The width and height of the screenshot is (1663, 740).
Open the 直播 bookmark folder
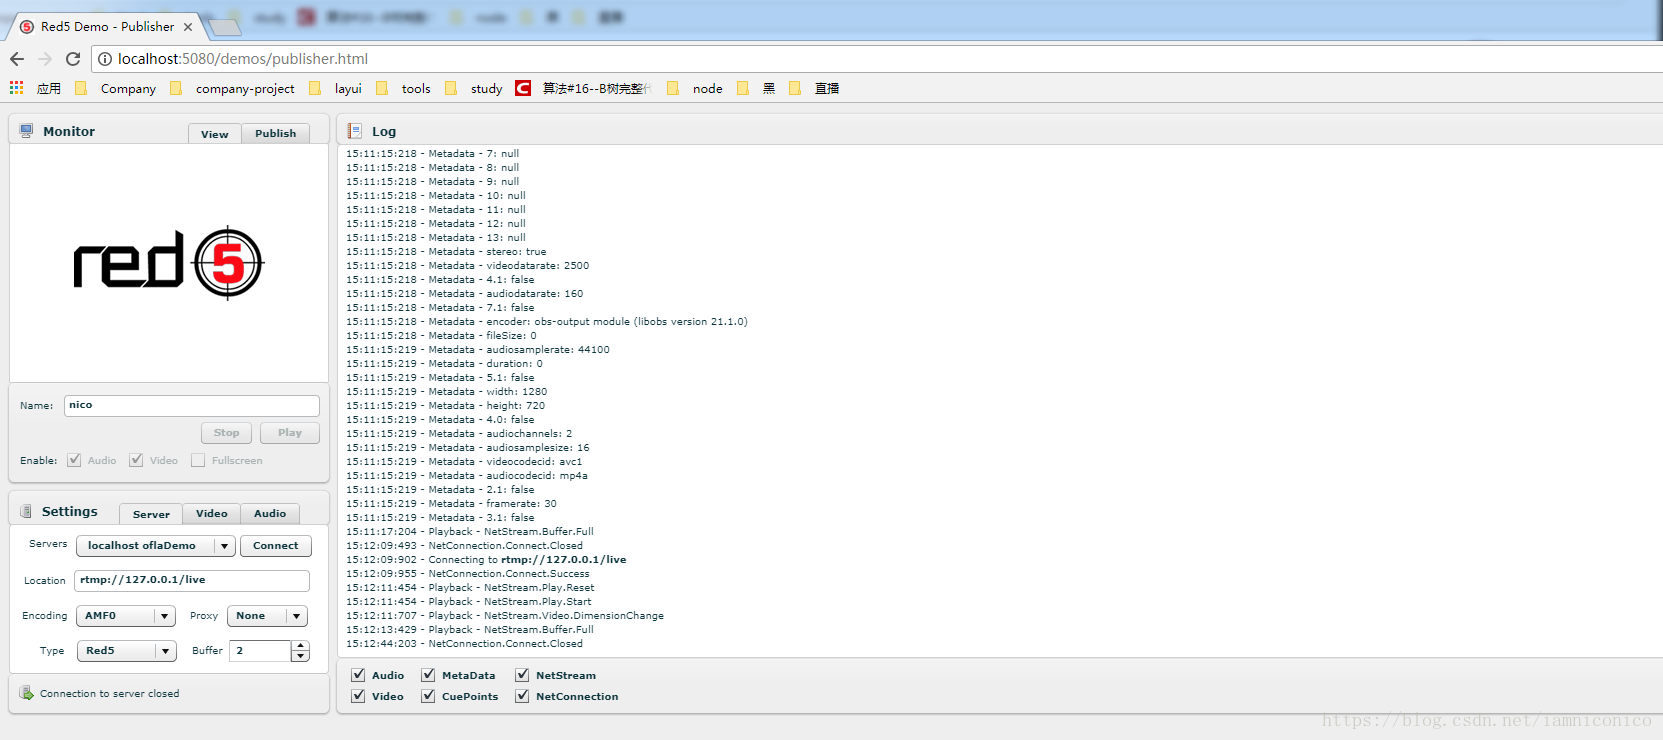(x=814, y=88)
